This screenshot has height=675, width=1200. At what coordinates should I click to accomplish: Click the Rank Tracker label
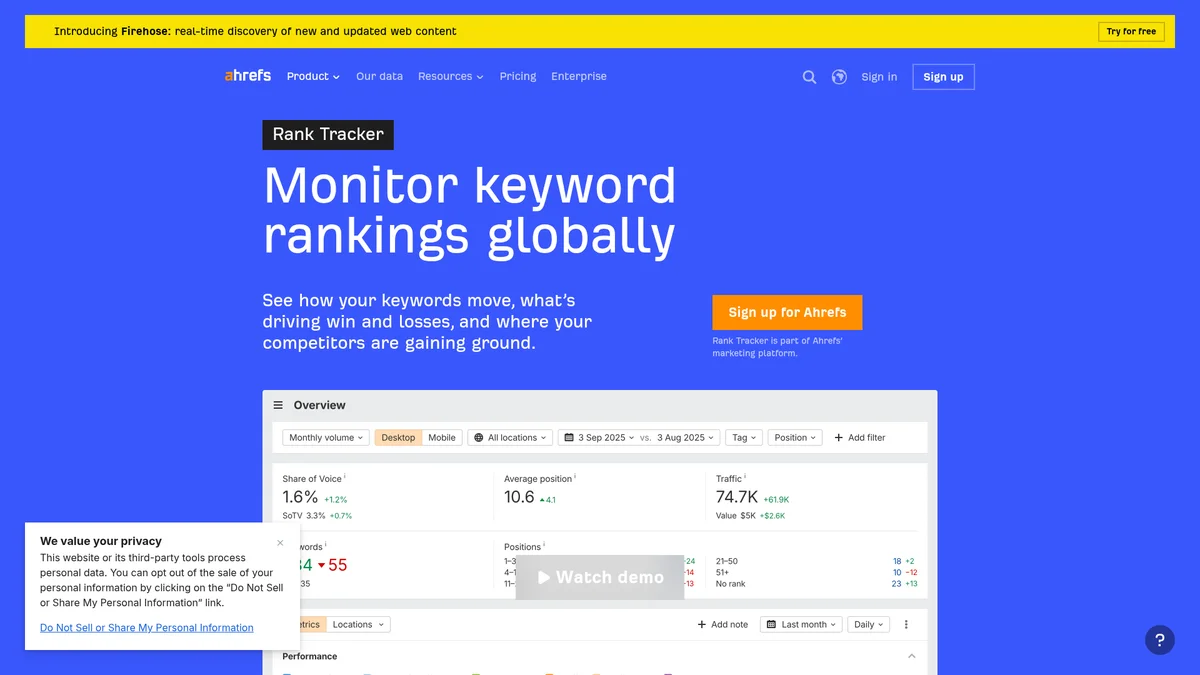point(328,135)
